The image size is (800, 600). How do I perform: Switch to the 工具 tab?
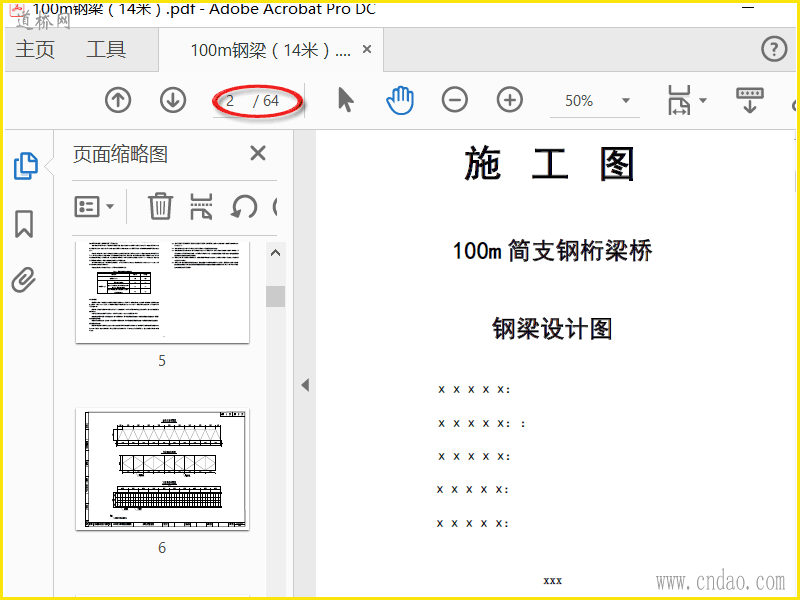[106, 49]
